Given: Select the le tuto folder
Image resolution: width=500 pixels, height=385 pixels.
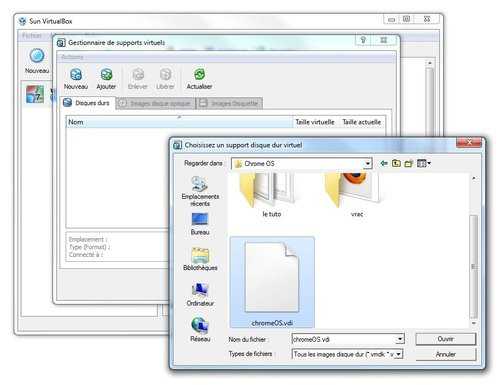Looking at the screenshot, I should [271, 196].
